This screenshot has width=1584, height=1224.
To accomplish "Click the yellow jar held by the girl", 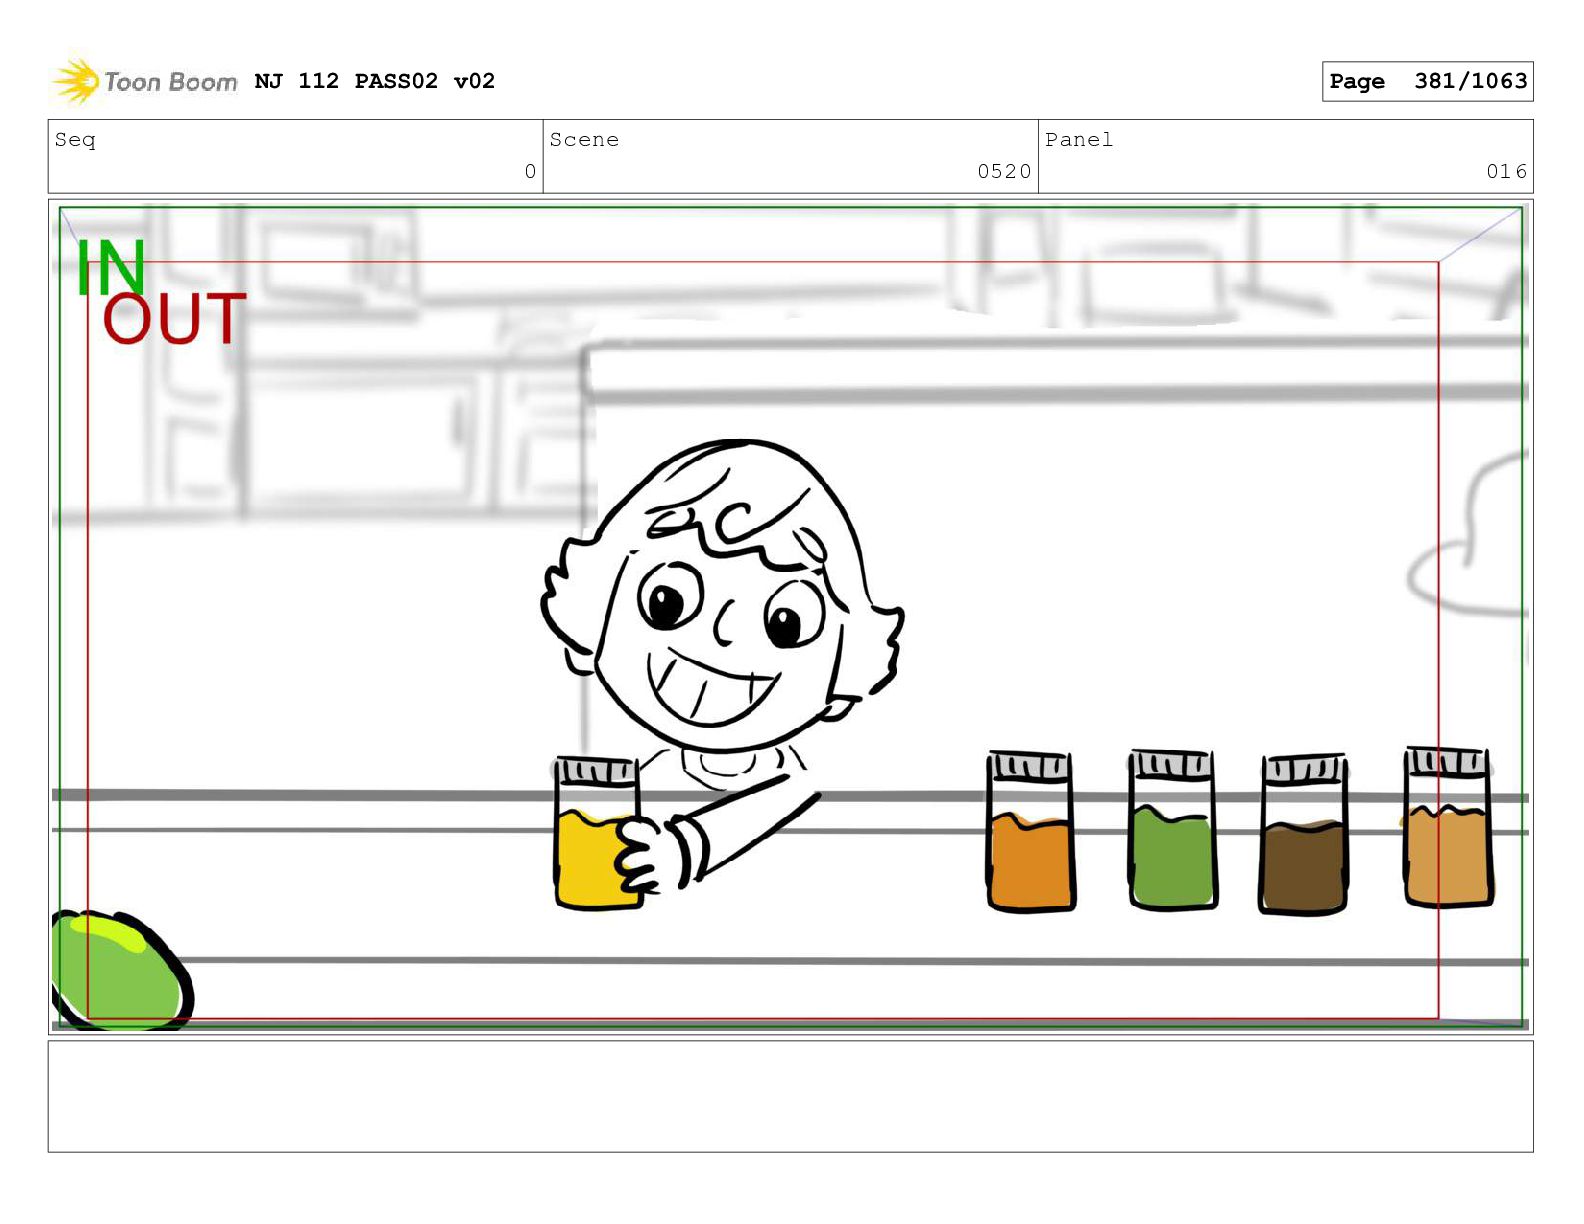I will pos(597,834).
